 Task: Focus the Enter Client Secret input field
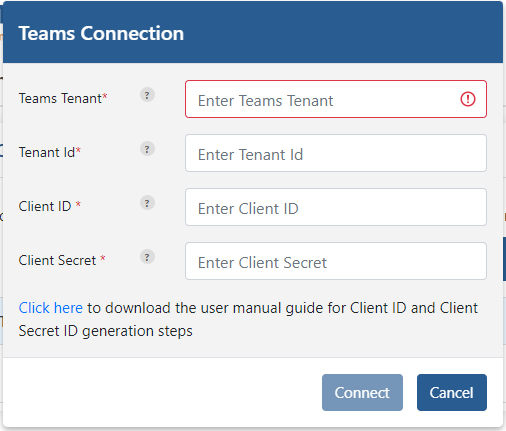(336, 261)
